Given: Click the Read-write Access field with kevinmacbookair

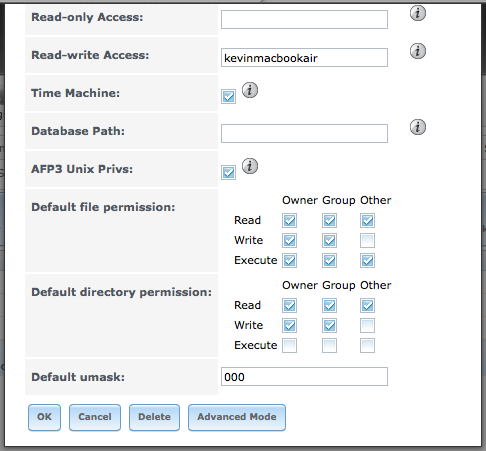Looking at the screenshot, I should [x=304, y=57].
